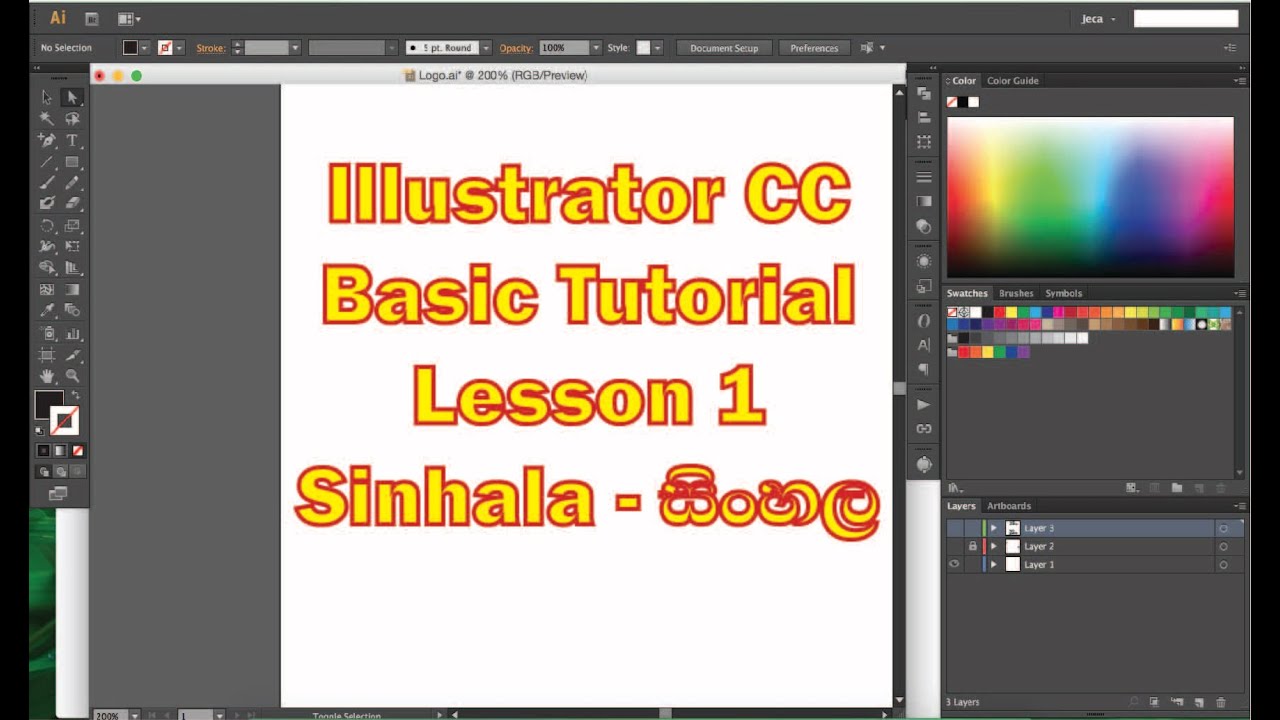Click the orange Stroke label link
The height and width of the screenshot is (720, 1280).
click(210, 48)
